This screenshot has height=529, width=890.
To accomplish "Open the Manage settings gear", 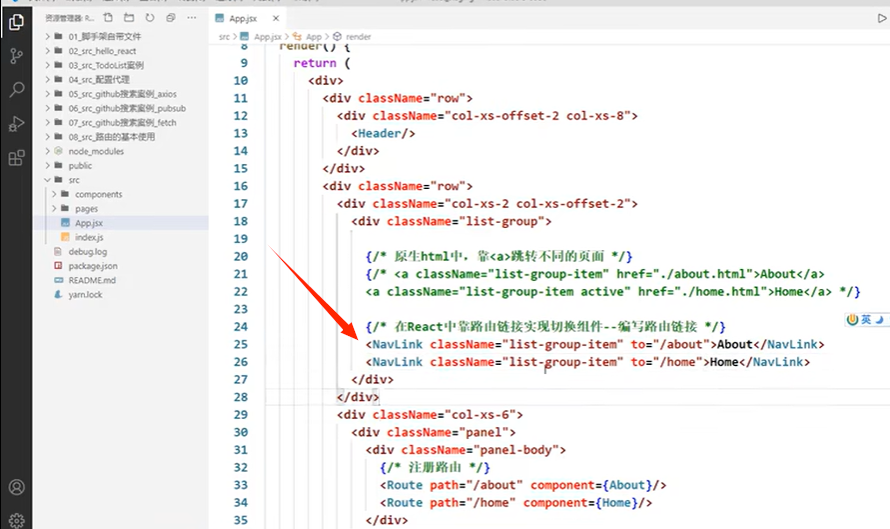I will pos(16,520).
